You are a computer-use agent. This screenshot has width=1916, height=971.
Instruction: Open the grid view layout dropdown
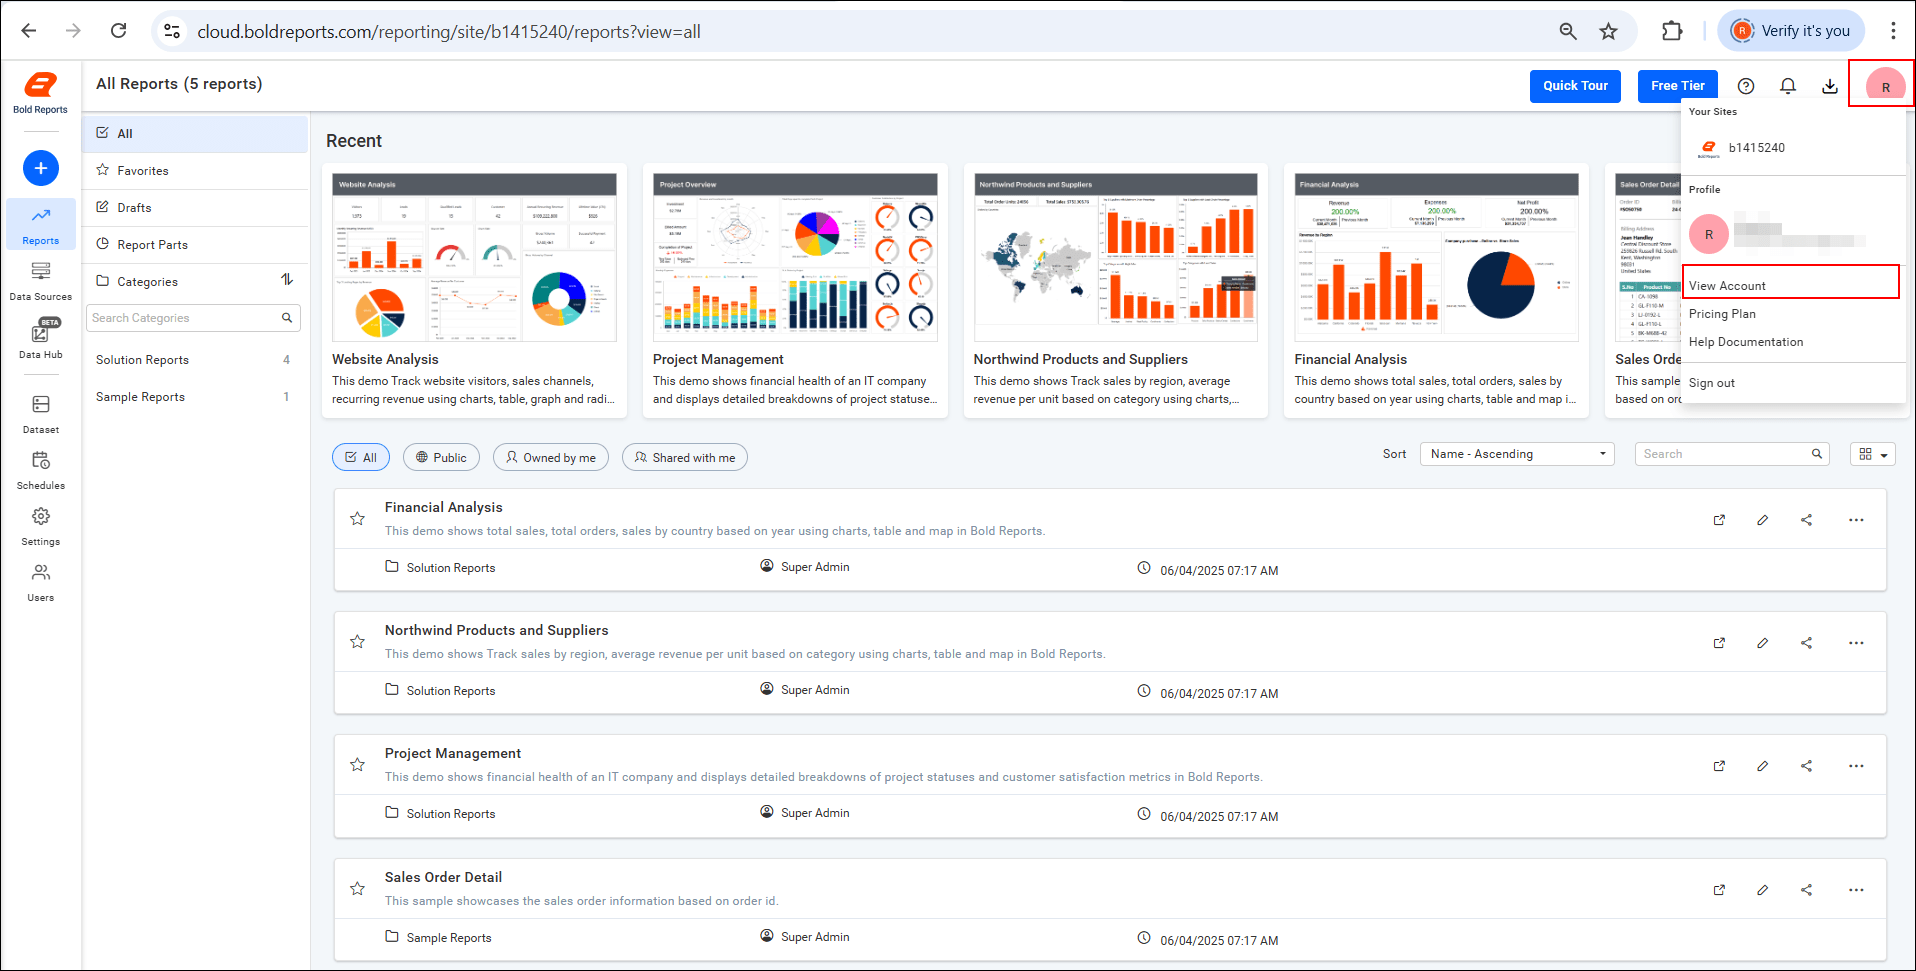(x=1873, y=454)
